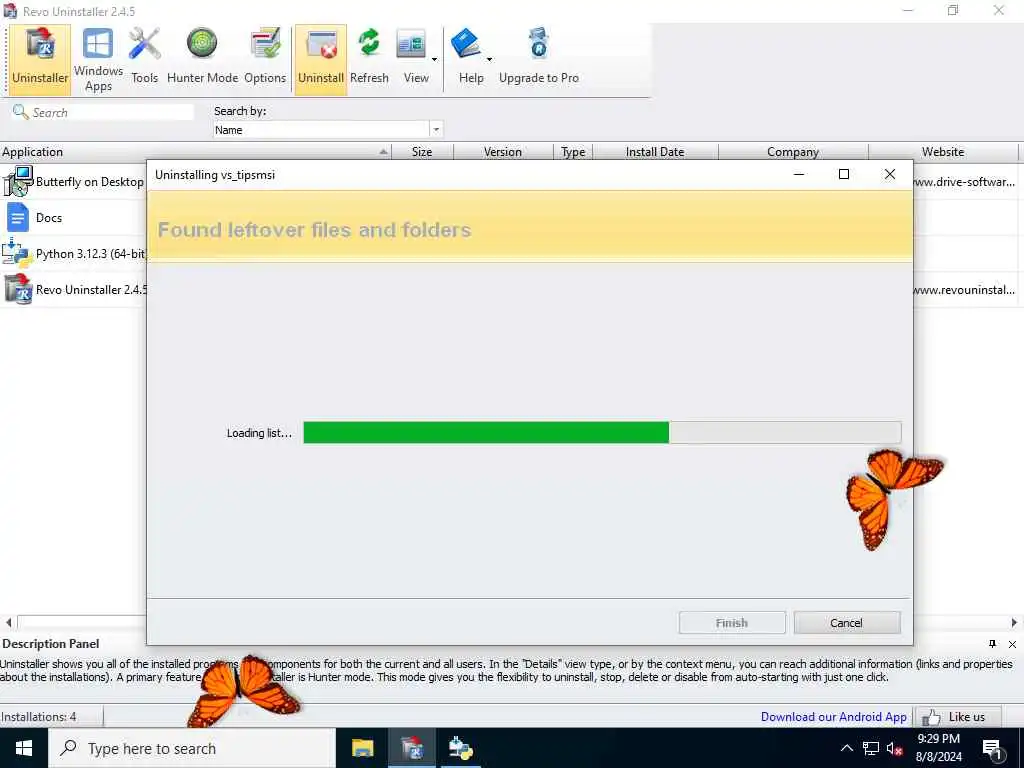Expand the Help dropdown arrow
The height and width of the screenshot is (768, 1024).
[489, 59]
